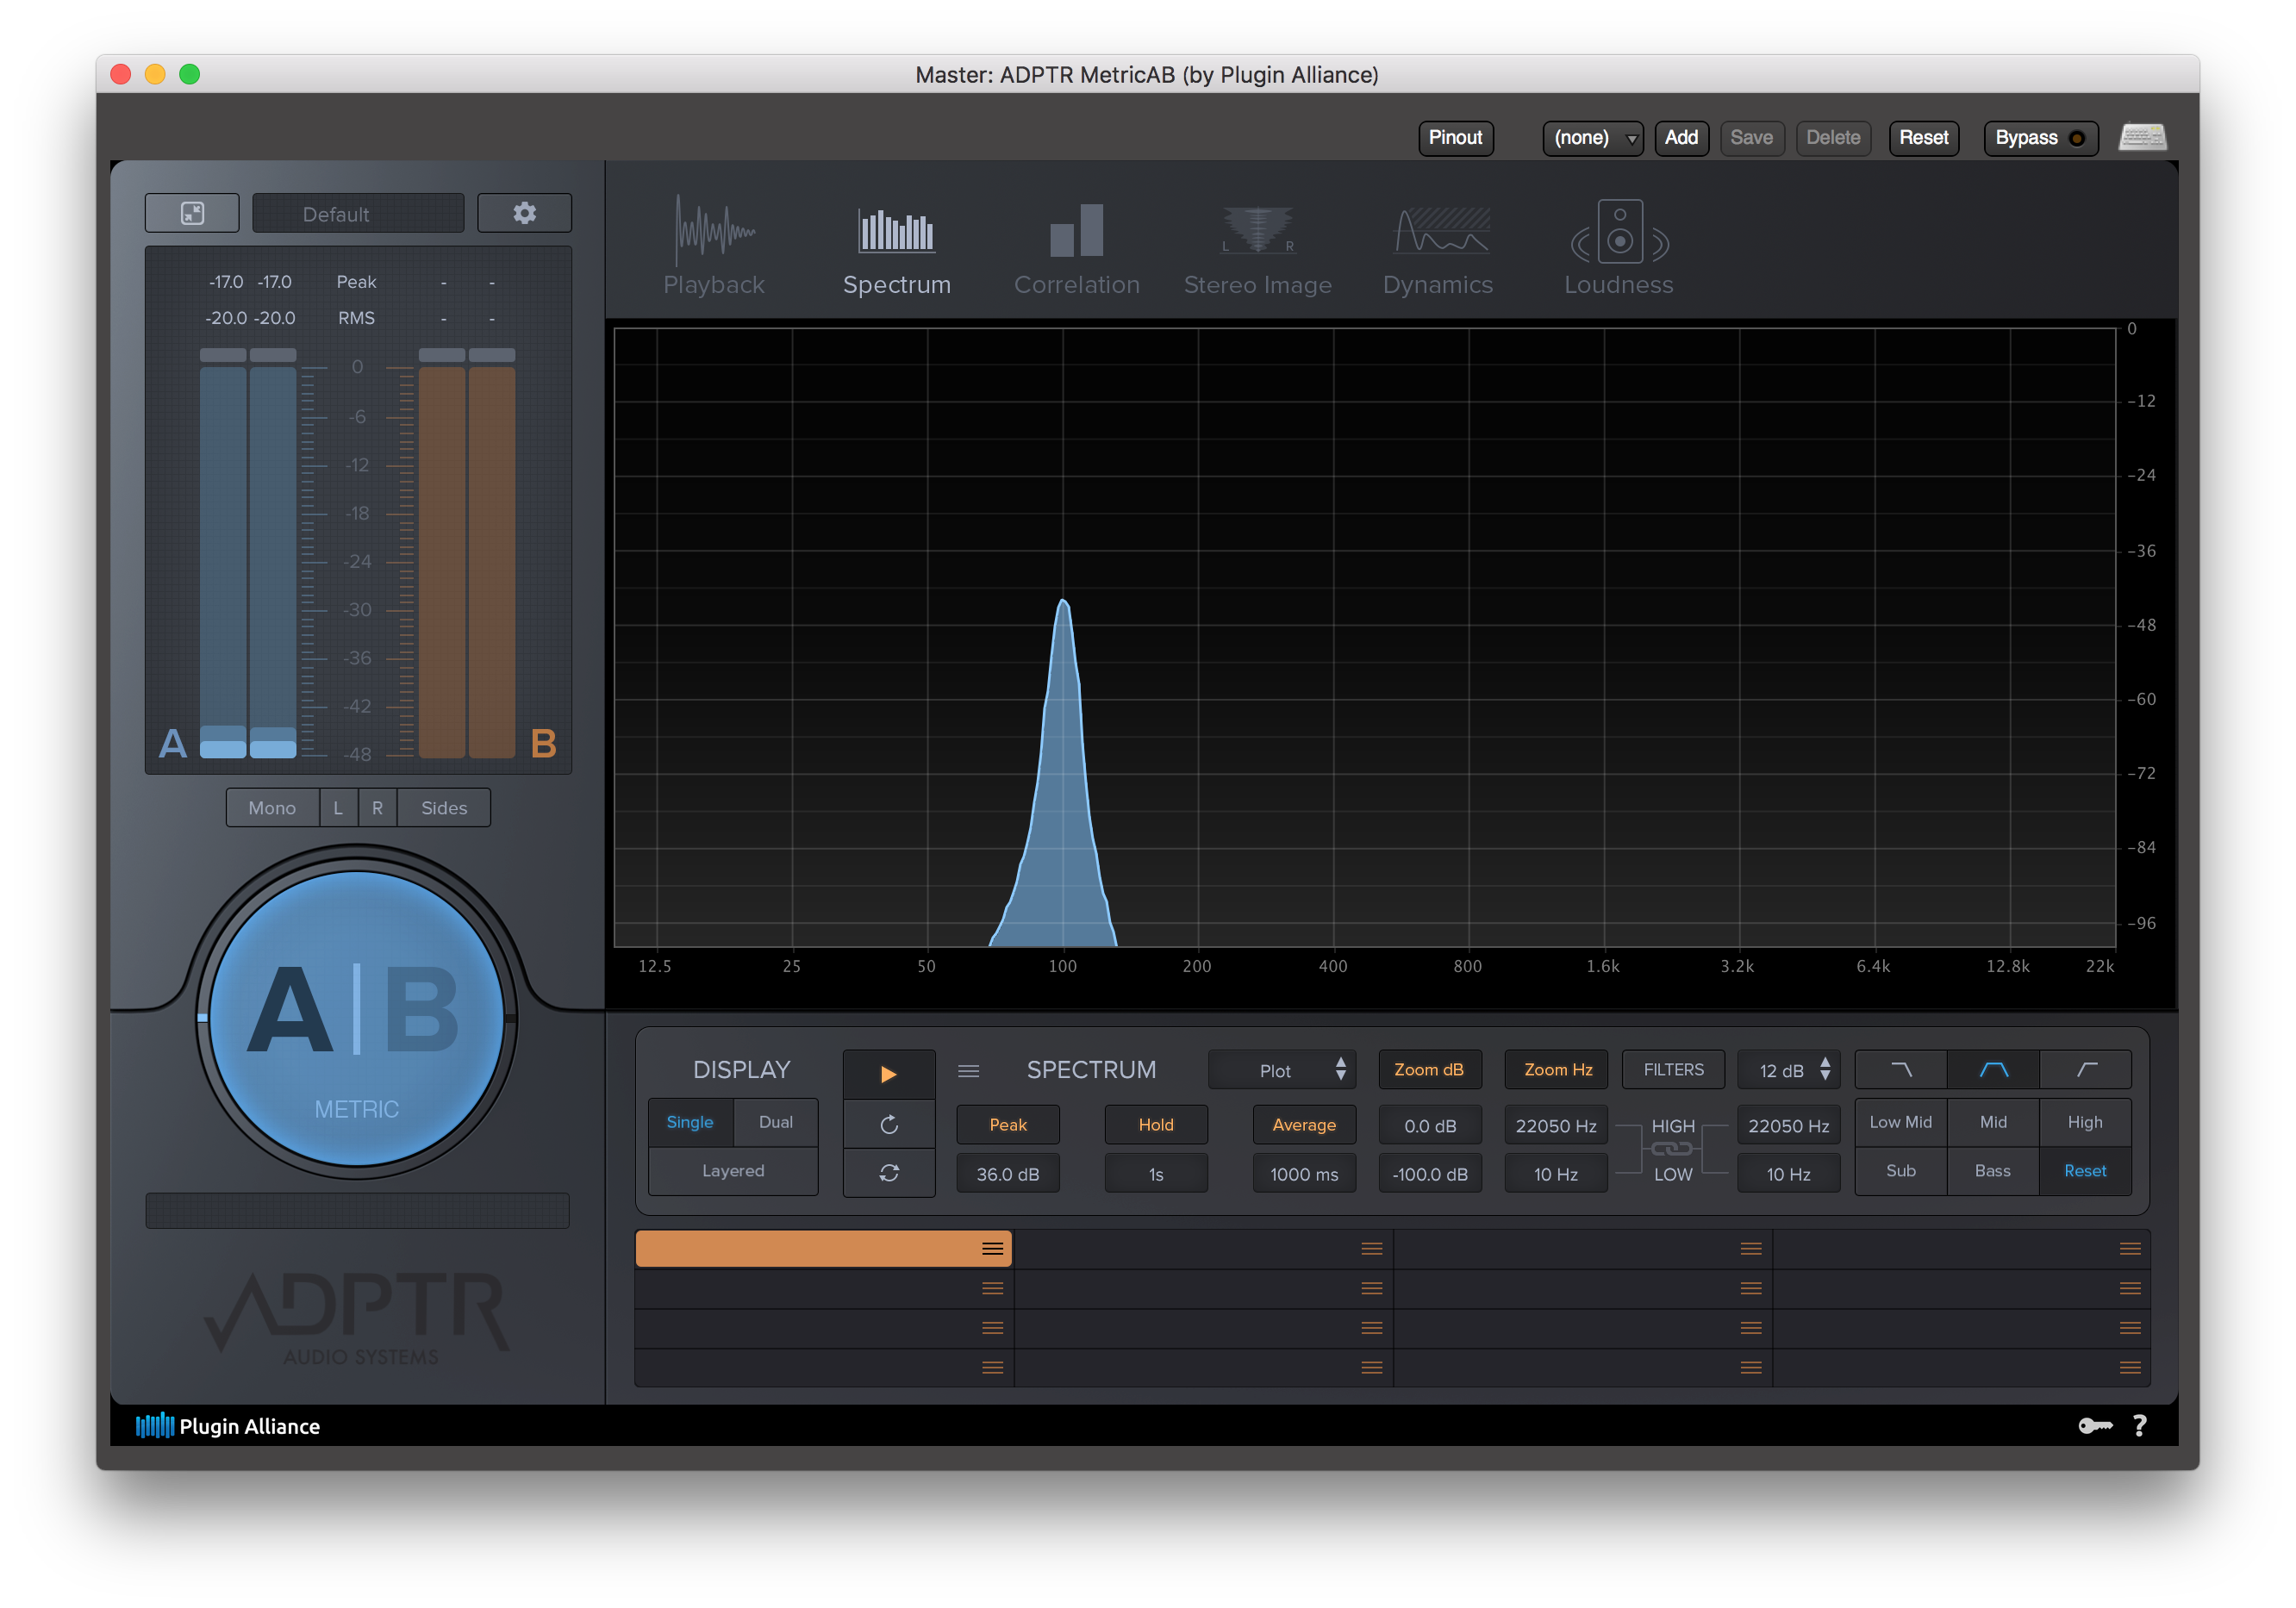Select Layered display mode
Image resolution: width=2296 pixels, height=1608 pixels.
pyautogui.click(x=733, y=1171)
